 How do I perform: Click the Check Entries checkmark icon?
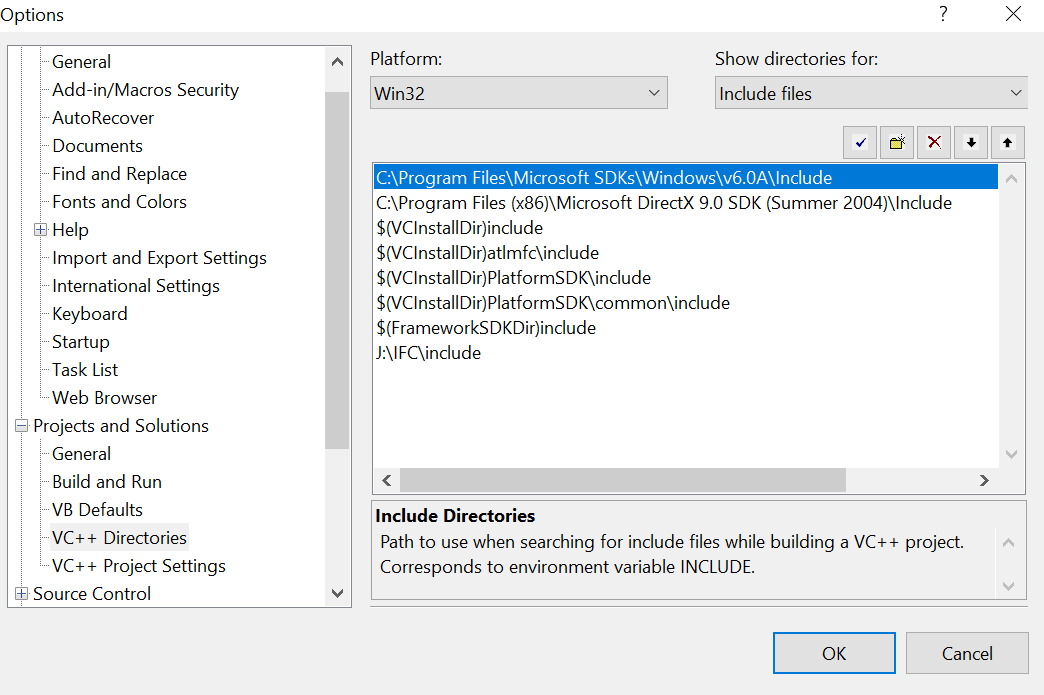(x=860, y=143)
